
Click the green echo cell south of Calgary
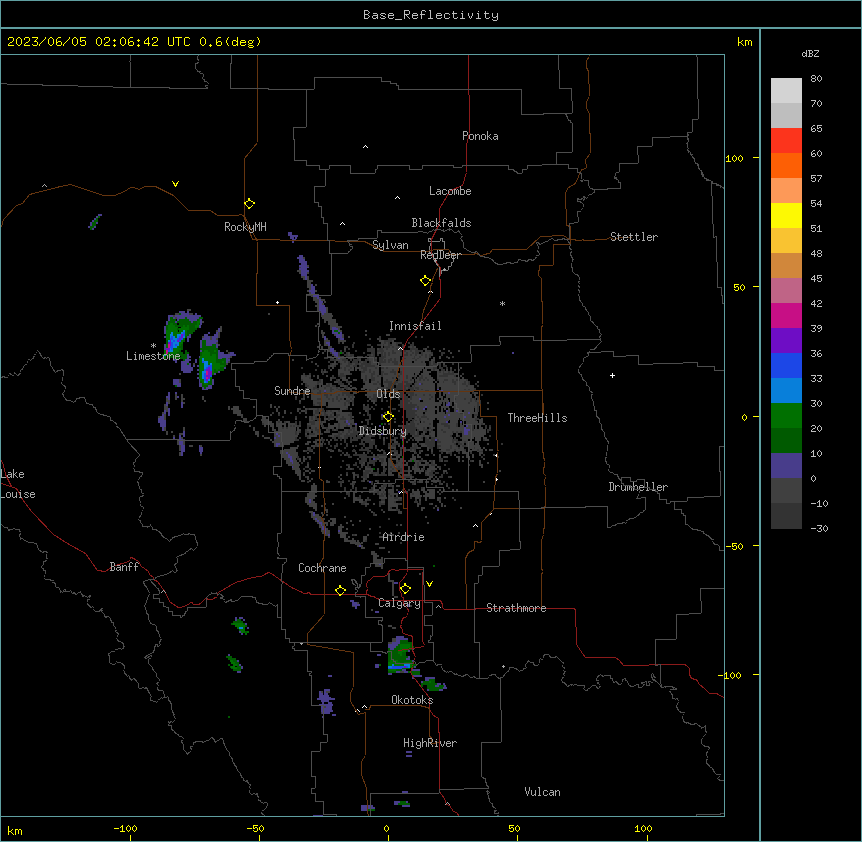point(401,655)
